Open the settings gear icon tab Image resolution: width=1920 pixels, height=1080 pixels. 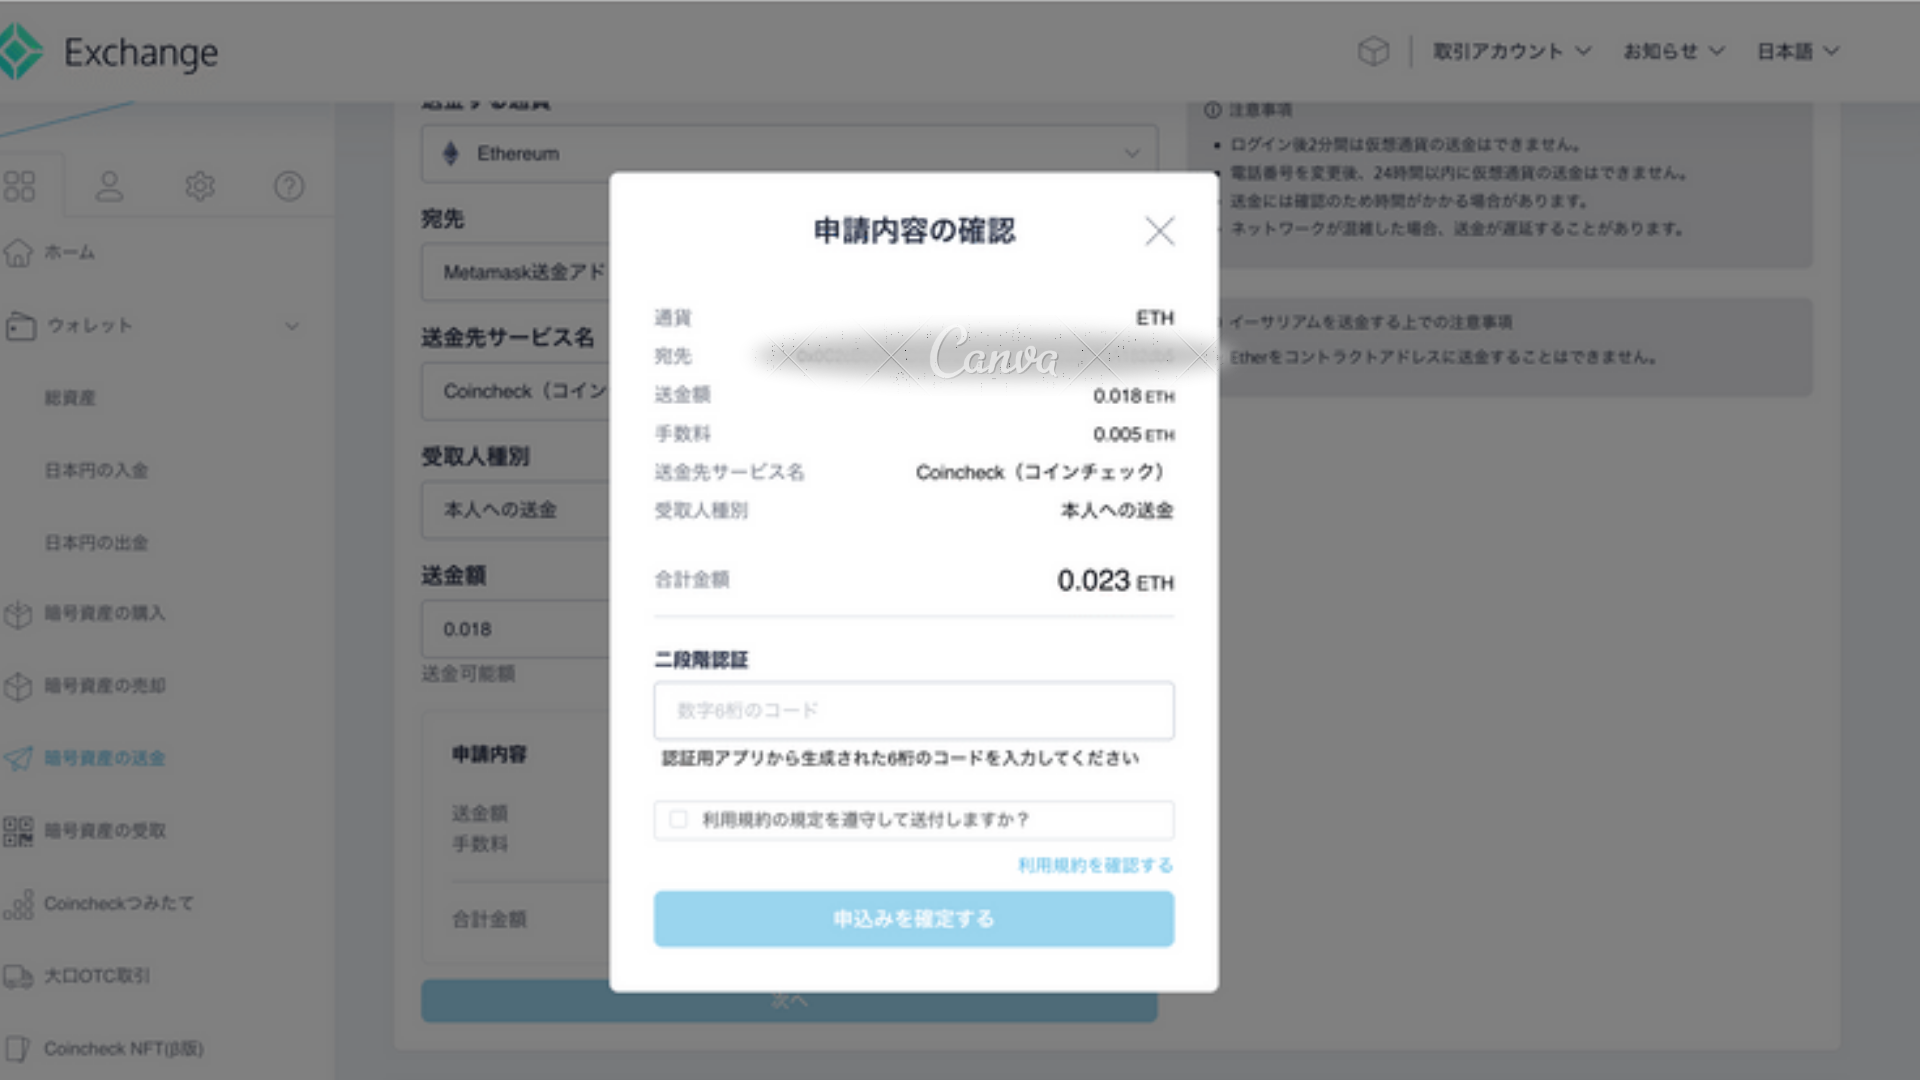[200, 186]
